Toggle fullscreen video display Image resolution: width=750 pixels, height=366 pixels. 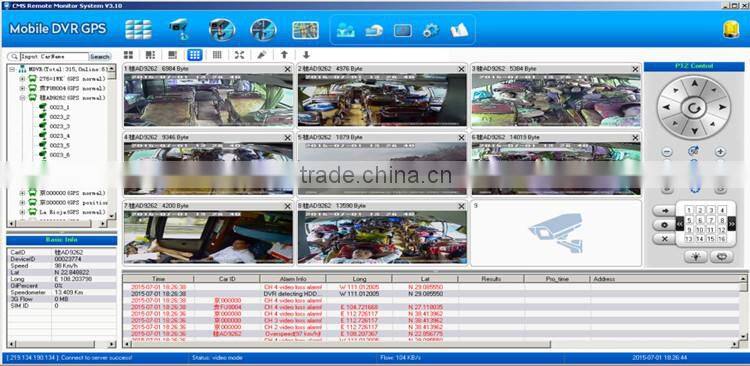point(239,55)
